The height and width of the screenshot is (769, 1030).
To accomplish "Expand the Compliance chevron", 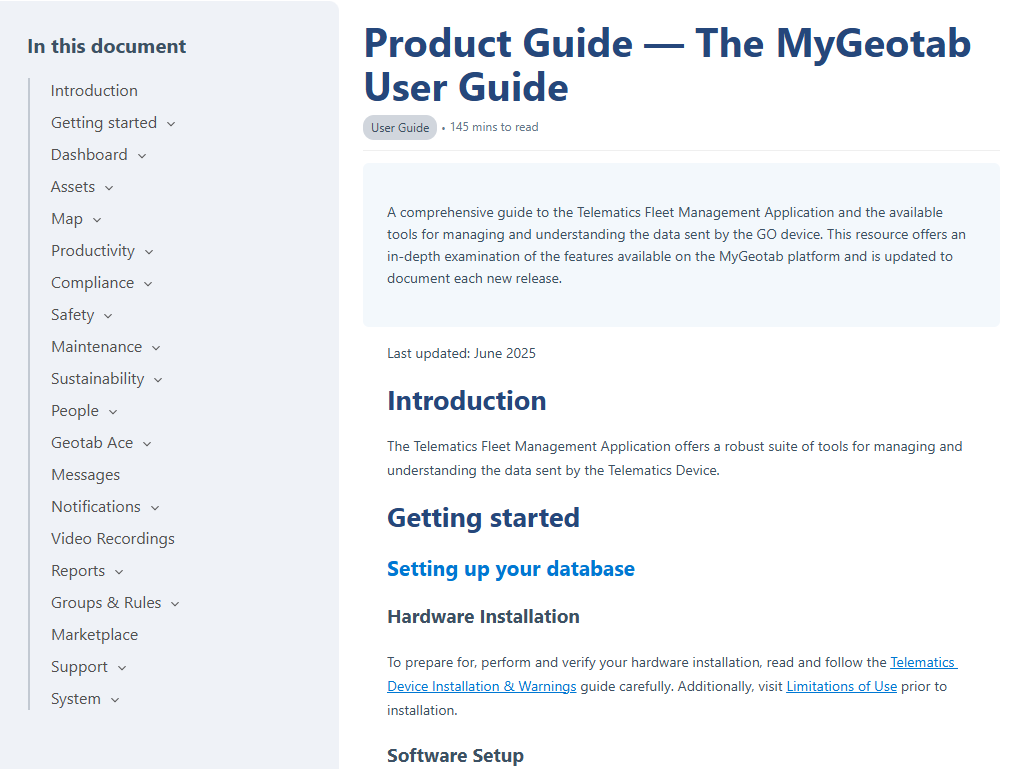I will 147,282.
